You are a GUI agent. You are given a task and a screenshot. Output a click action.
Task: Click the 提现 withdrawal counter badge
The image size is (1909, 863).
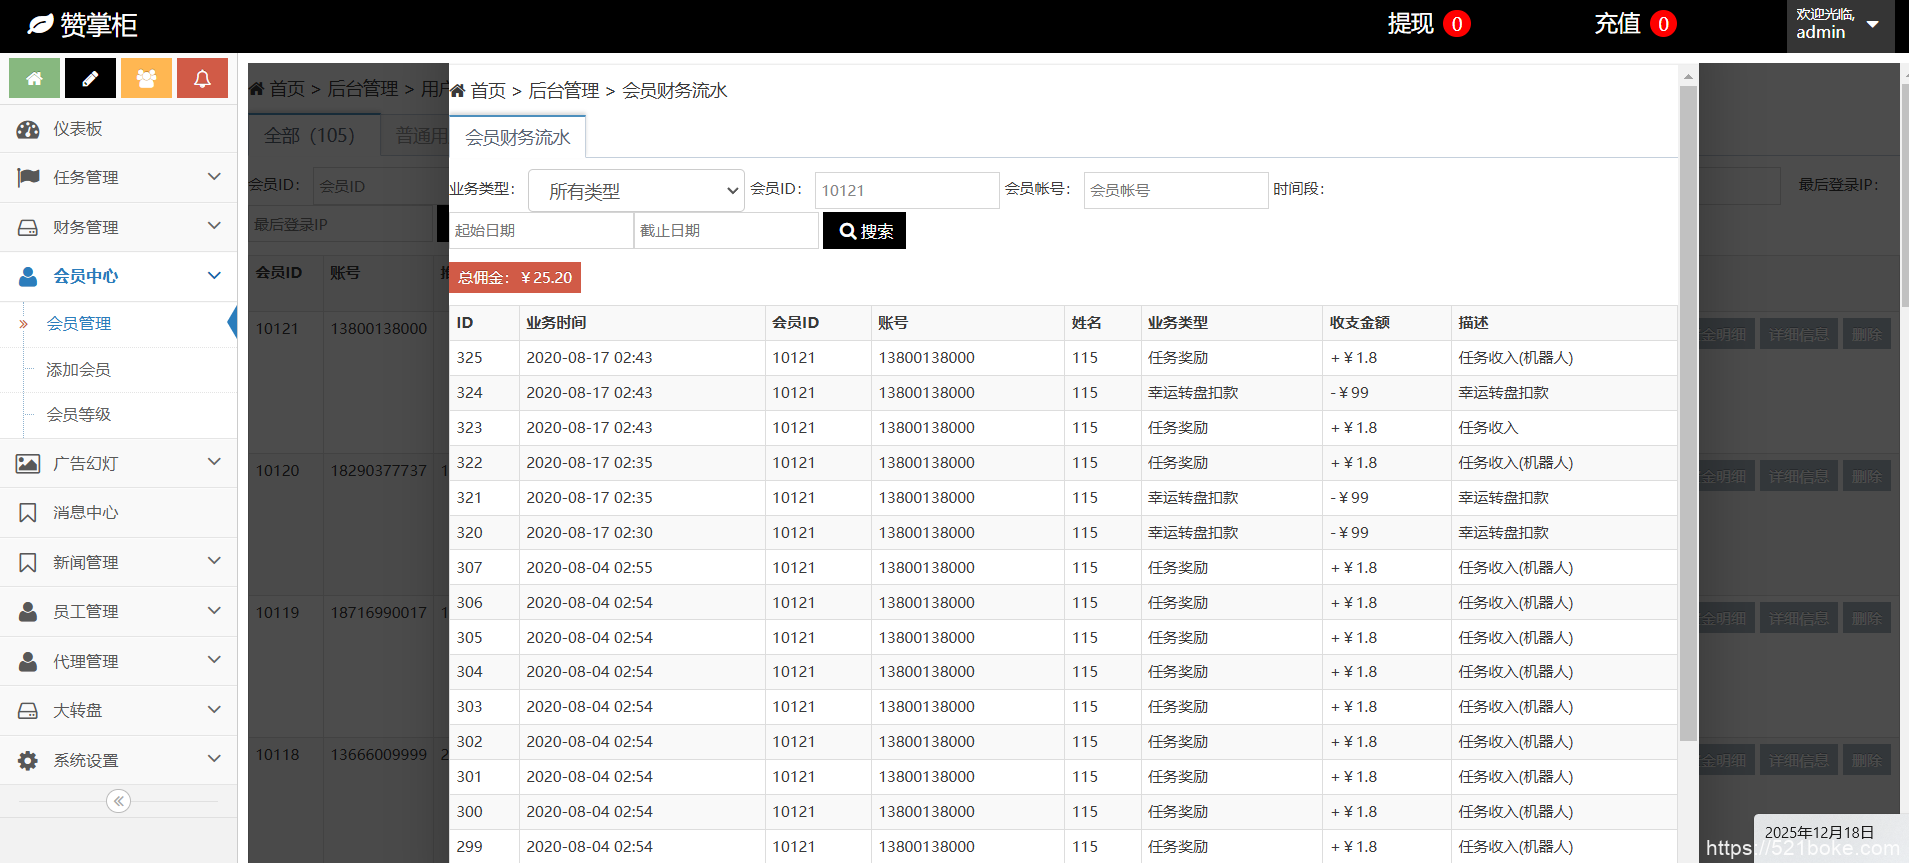[1457, 24]
